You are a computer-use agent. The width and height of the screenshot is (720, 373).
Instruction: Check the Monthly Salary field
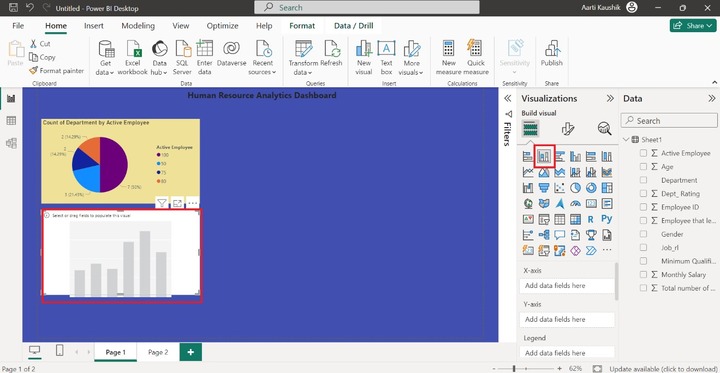[643, 274]
